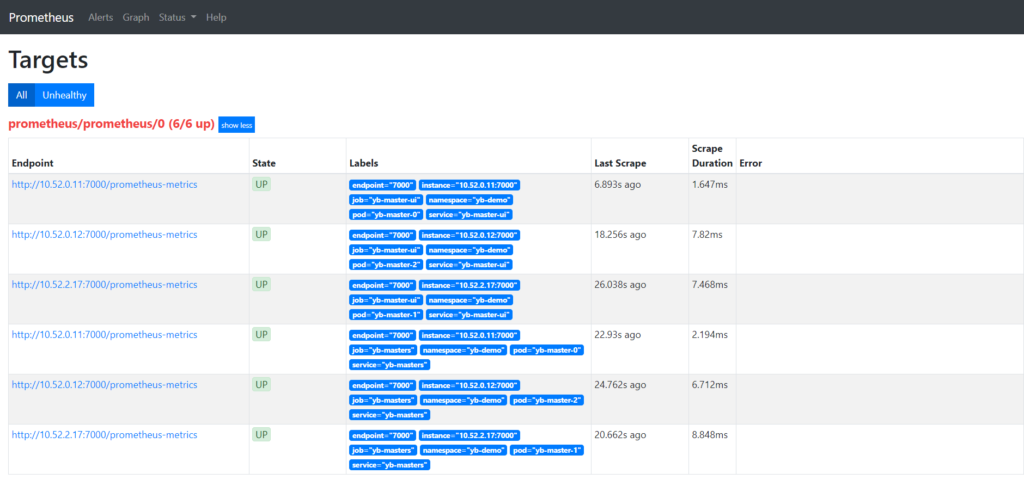Click the Last Scrape column header

click(x=620, y=162)
